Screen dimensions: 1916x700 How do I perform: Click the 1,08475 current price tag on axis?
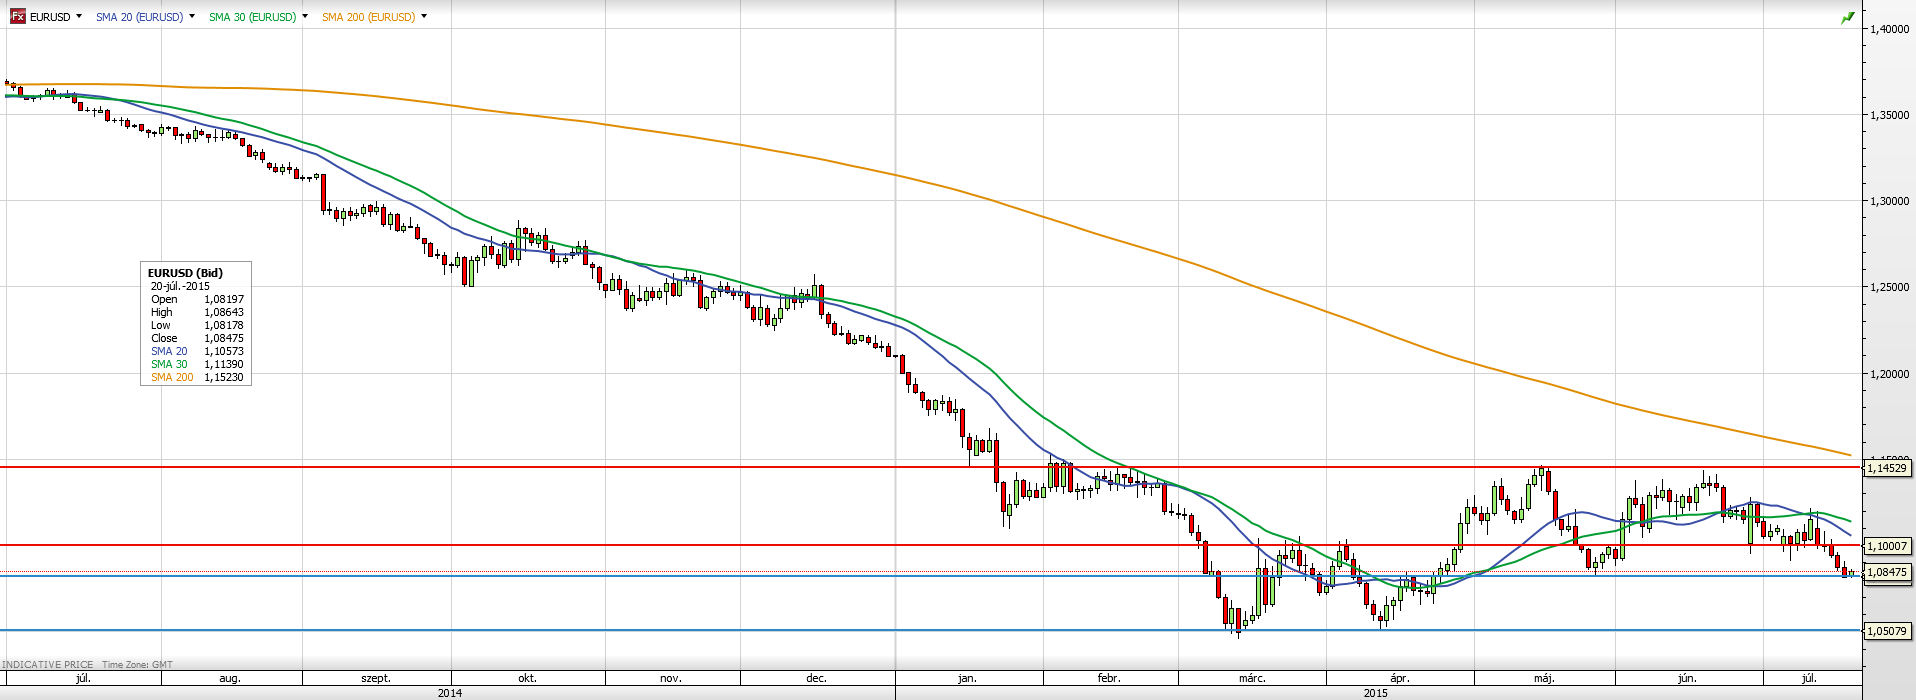tap(1886, 572)
